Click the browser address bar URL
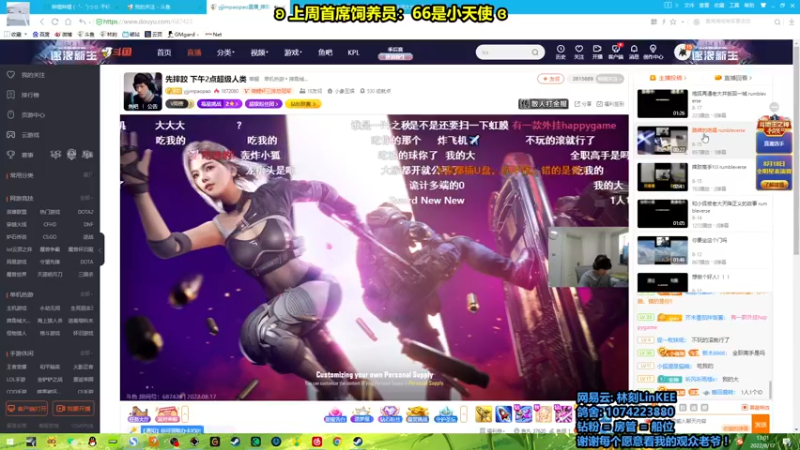The image size is (800, 450). click(x=148, y=22)
